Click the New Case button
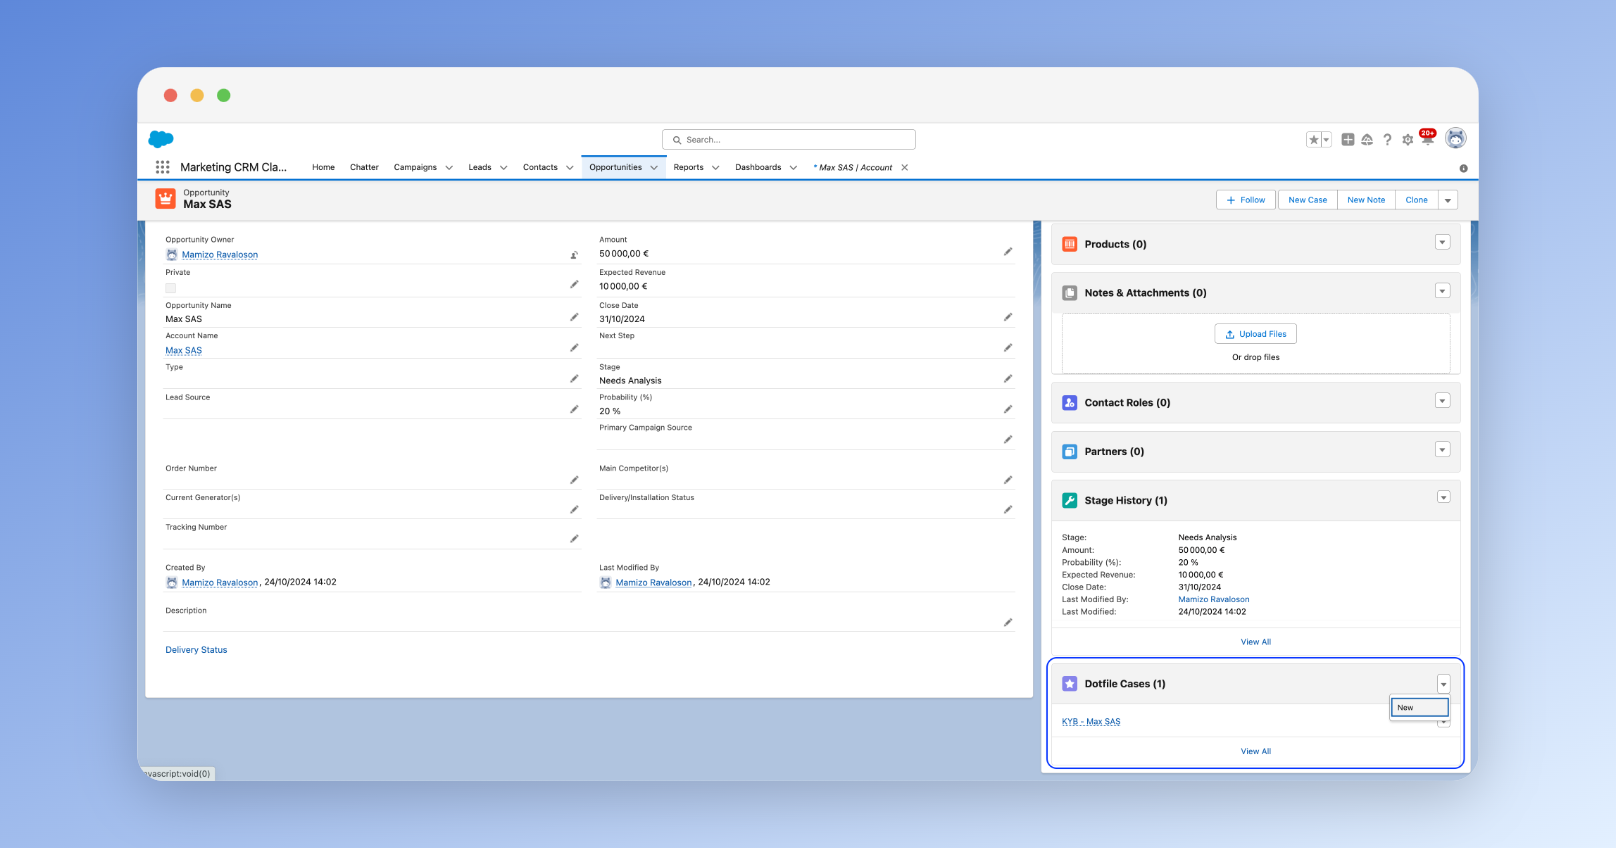This screenshot has height=848, width=1616. coord(1307,200)
